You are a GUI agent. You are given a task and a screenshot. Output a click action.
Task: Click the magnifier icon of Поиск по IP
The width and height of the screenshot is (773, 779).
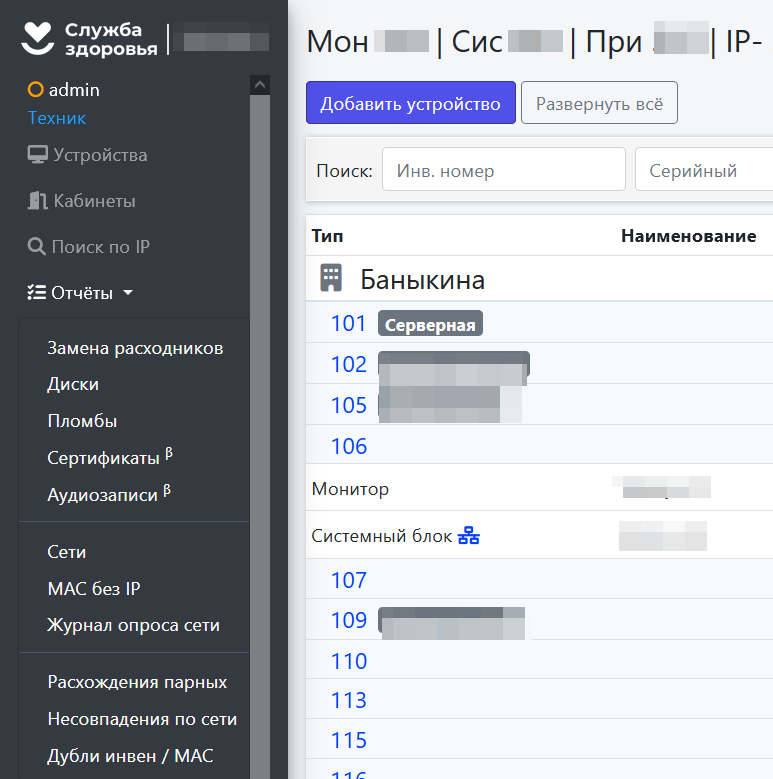click(37, 246)
